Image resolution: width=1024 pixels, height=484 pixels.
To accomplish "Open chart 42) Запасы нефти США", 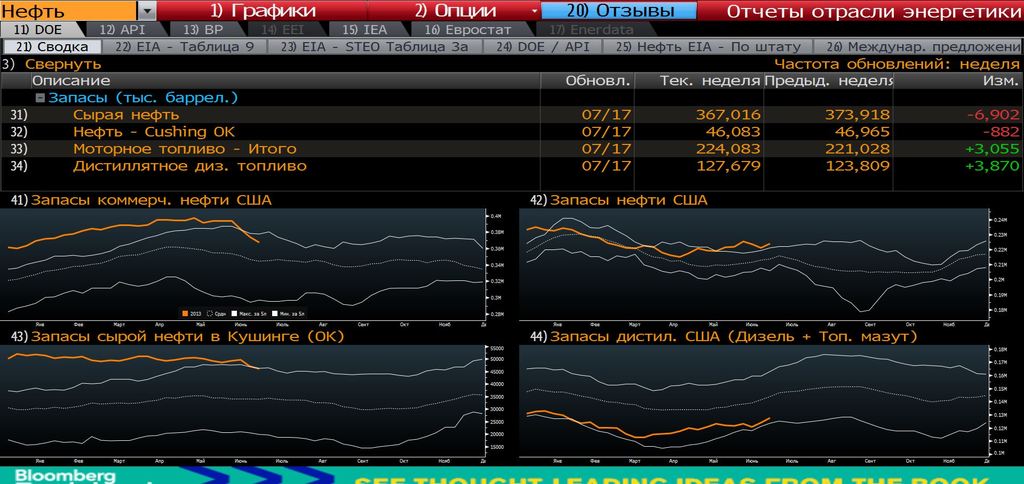I will pos(619,200).
